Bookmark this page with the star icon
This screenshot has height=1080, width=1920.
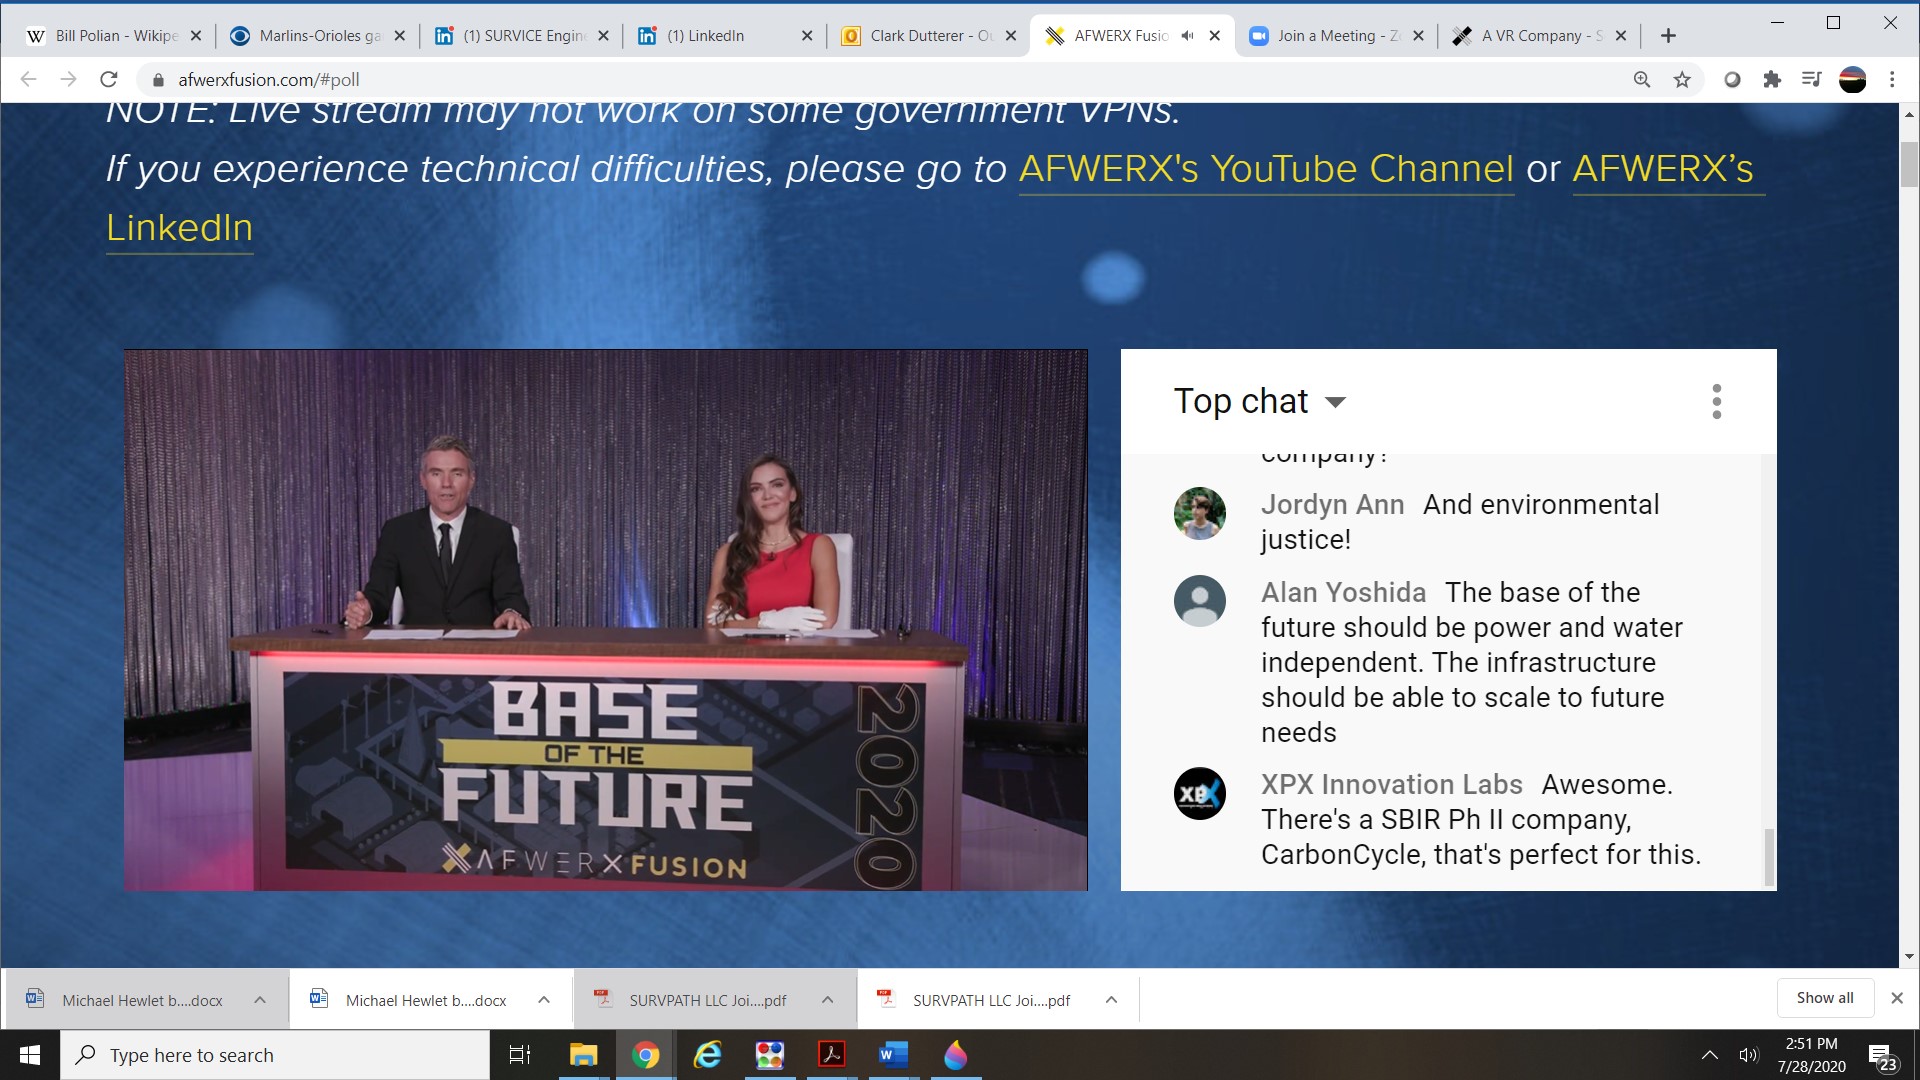1682,79
